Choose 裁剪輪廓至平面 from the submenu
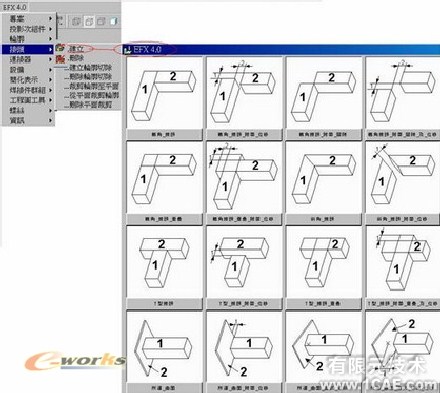Screen dimensions: 440x393 tap(92, 86)
